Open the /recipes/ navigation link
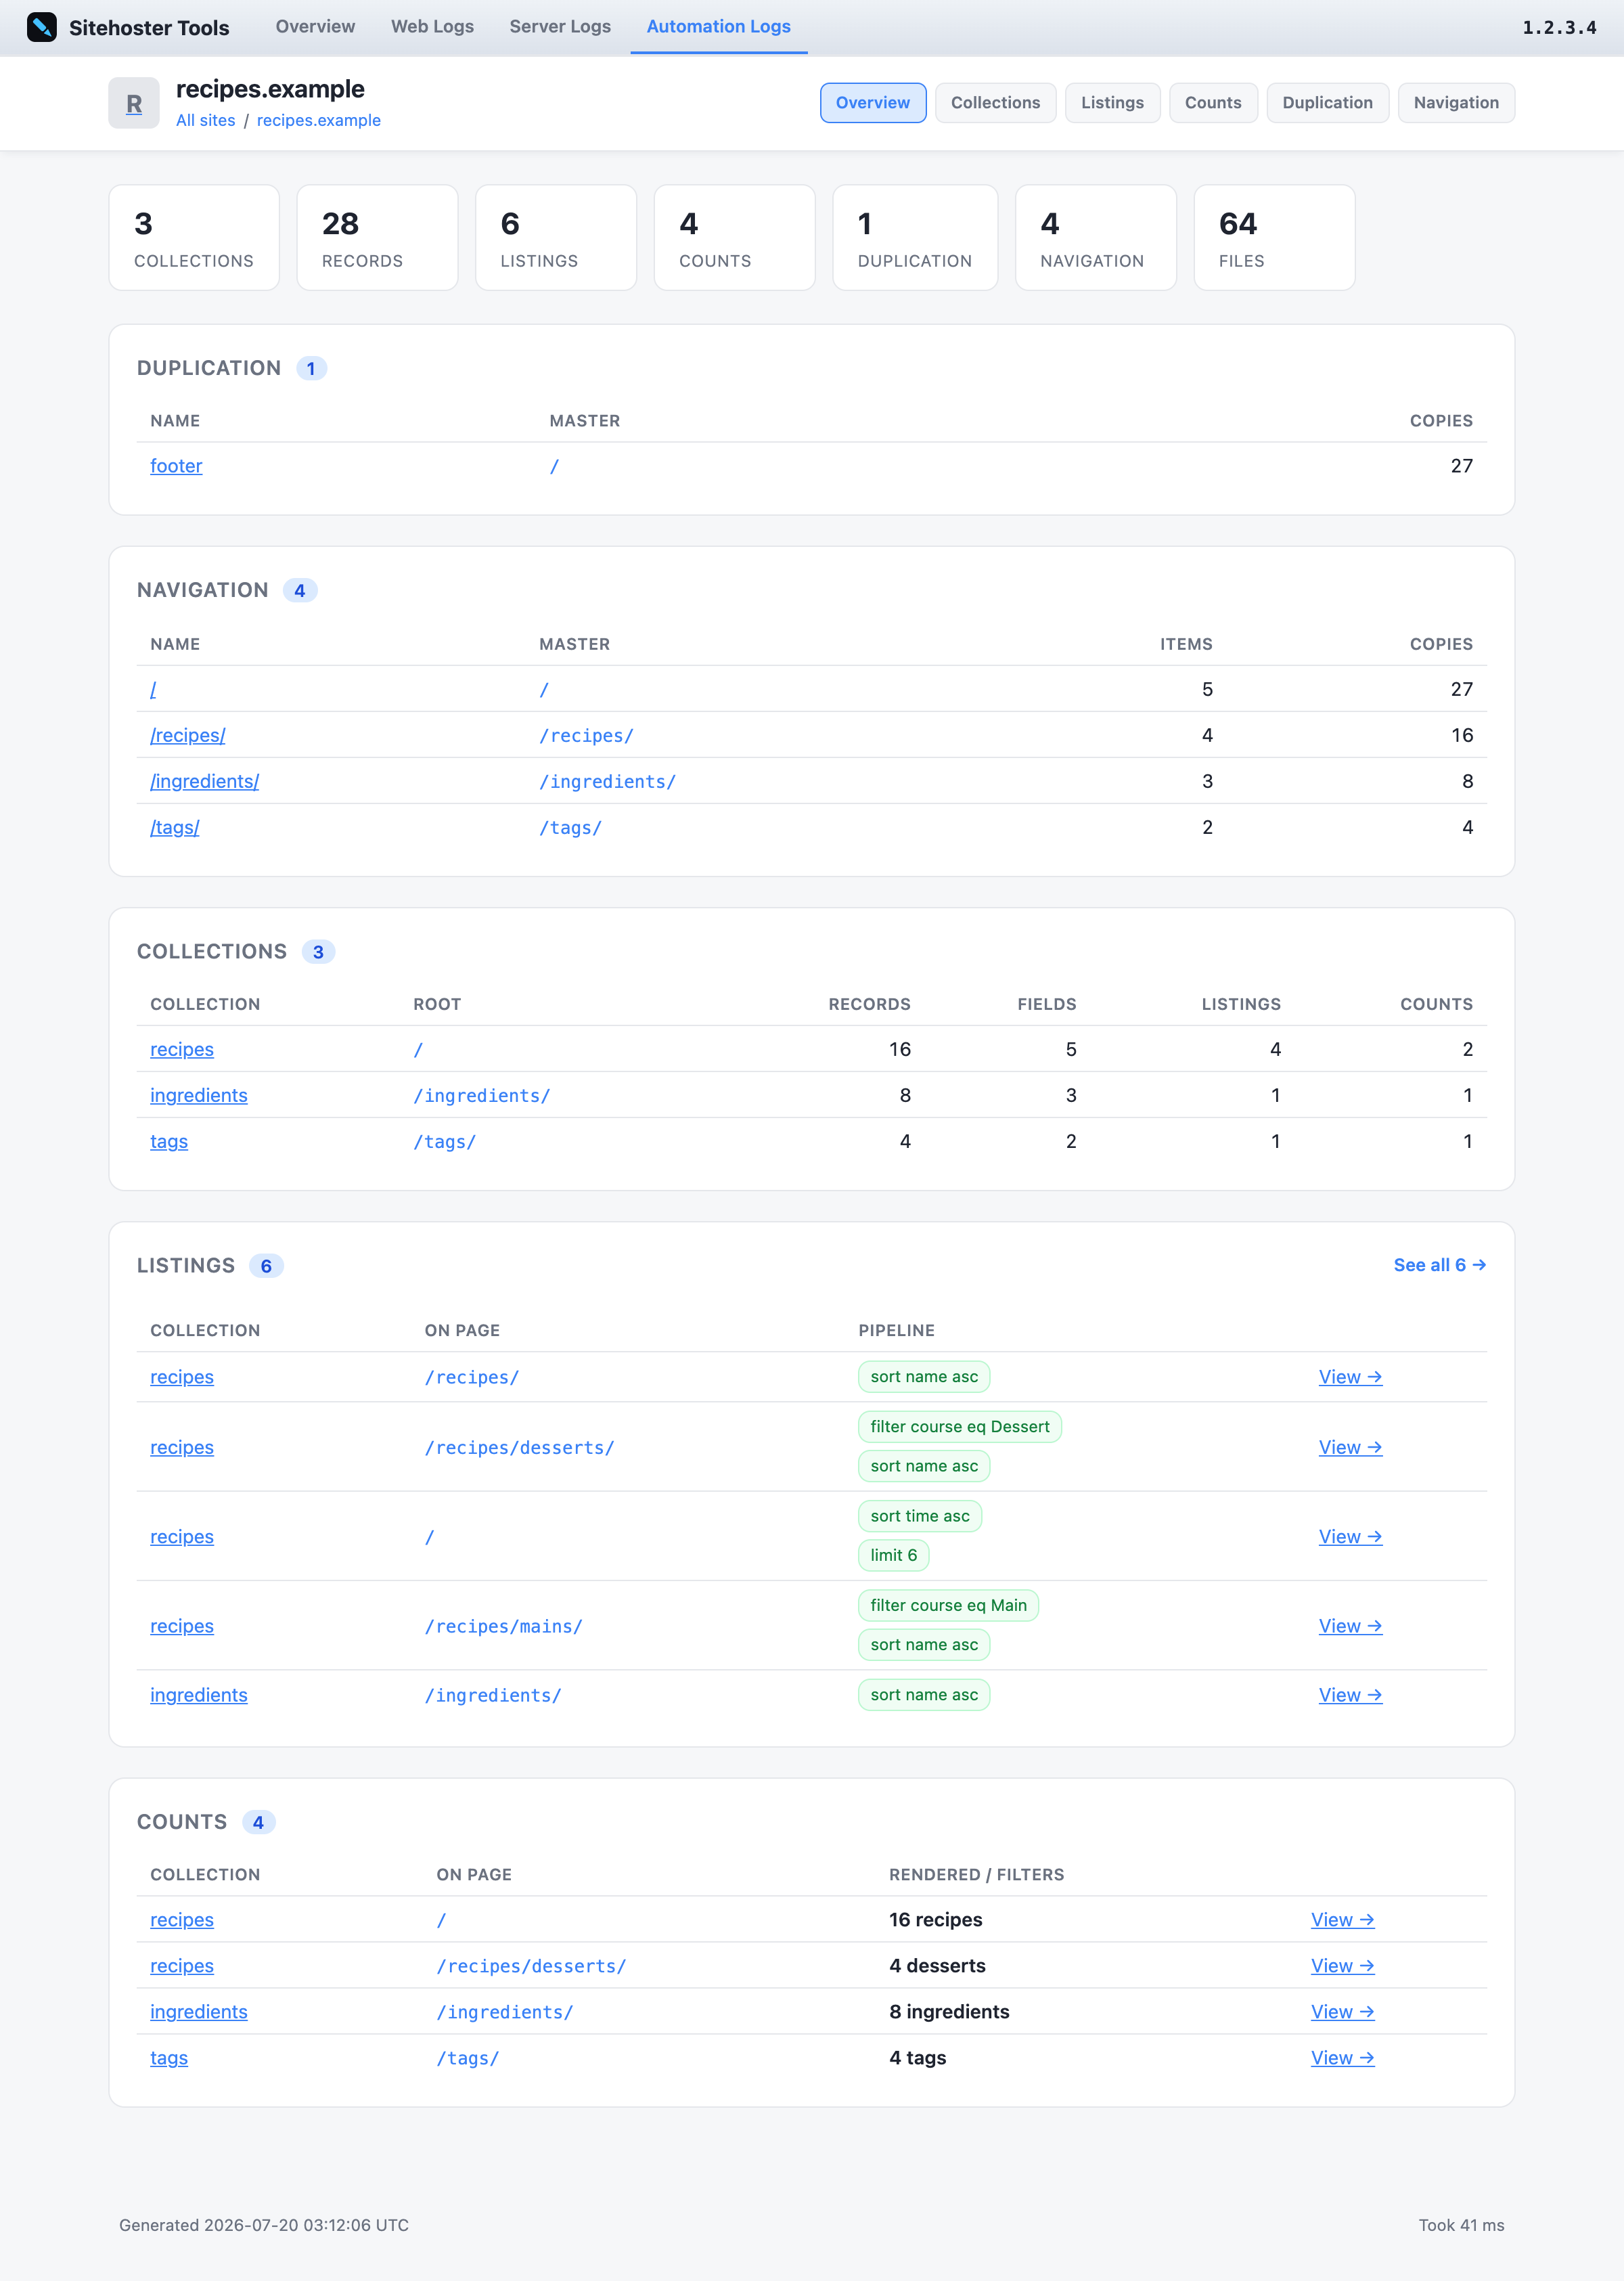1624x2281 pixels. (188, 735)
